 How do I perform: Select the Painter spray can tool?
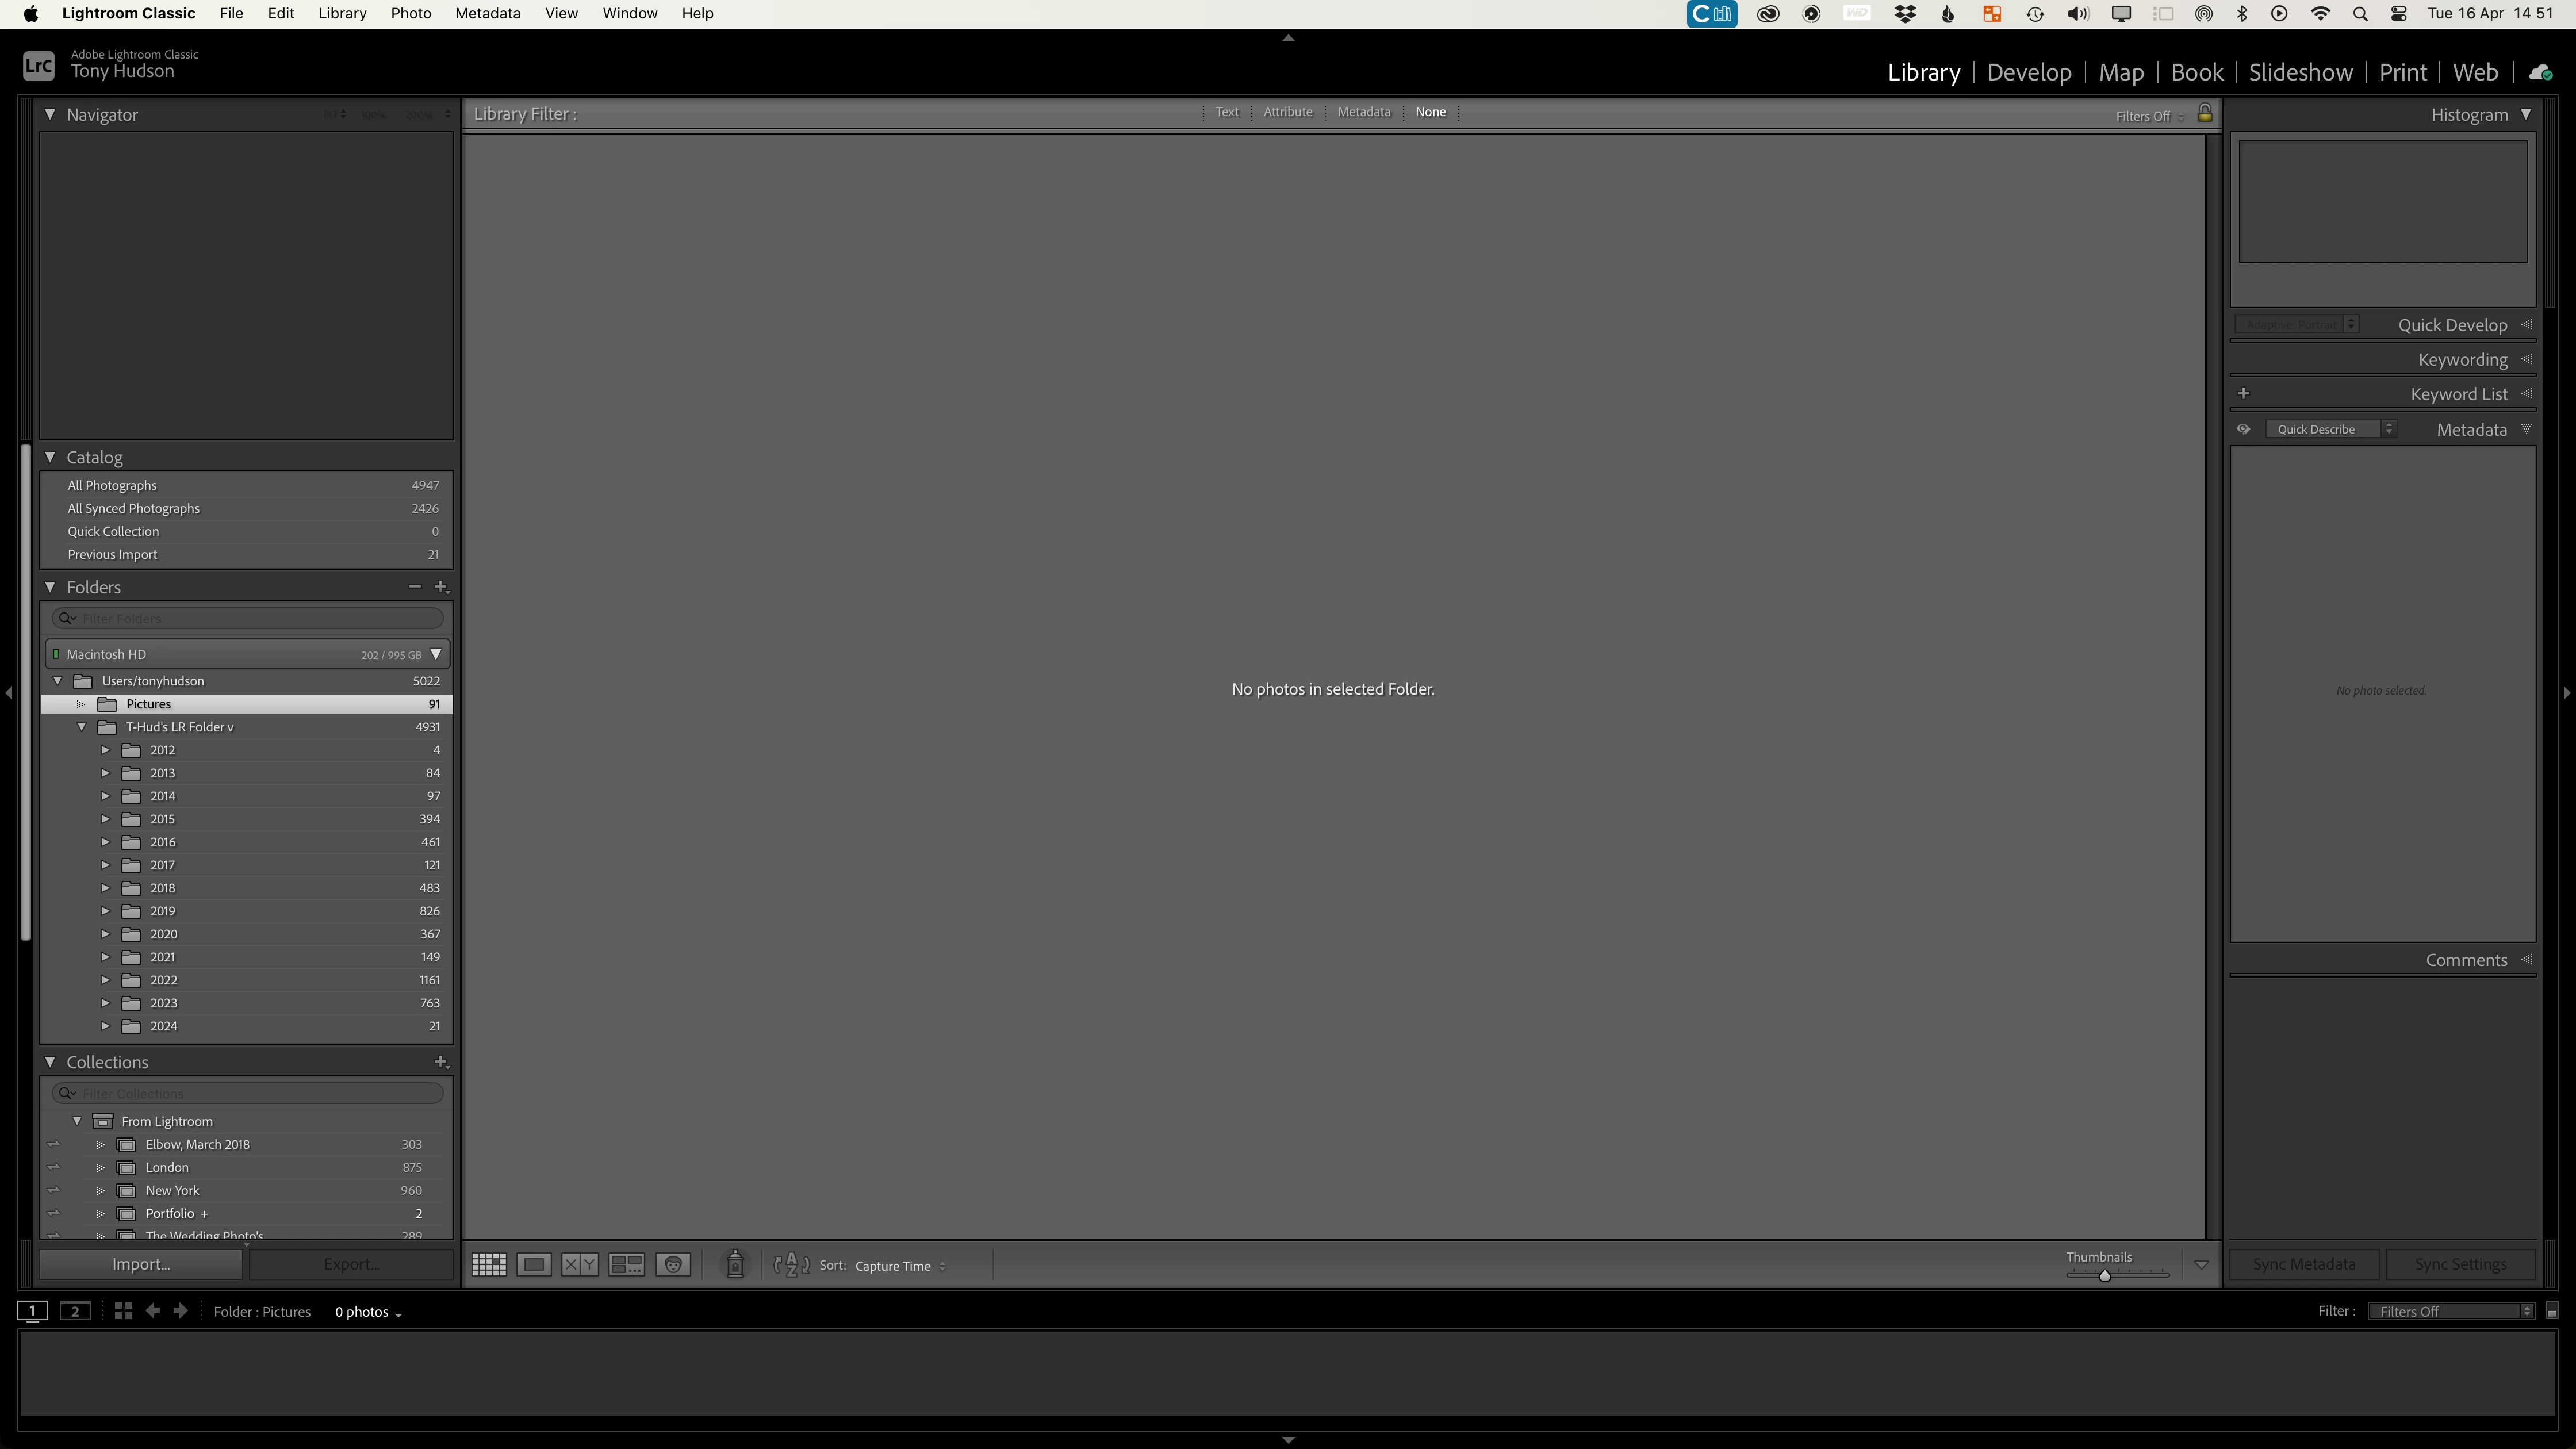[735, 1265]
